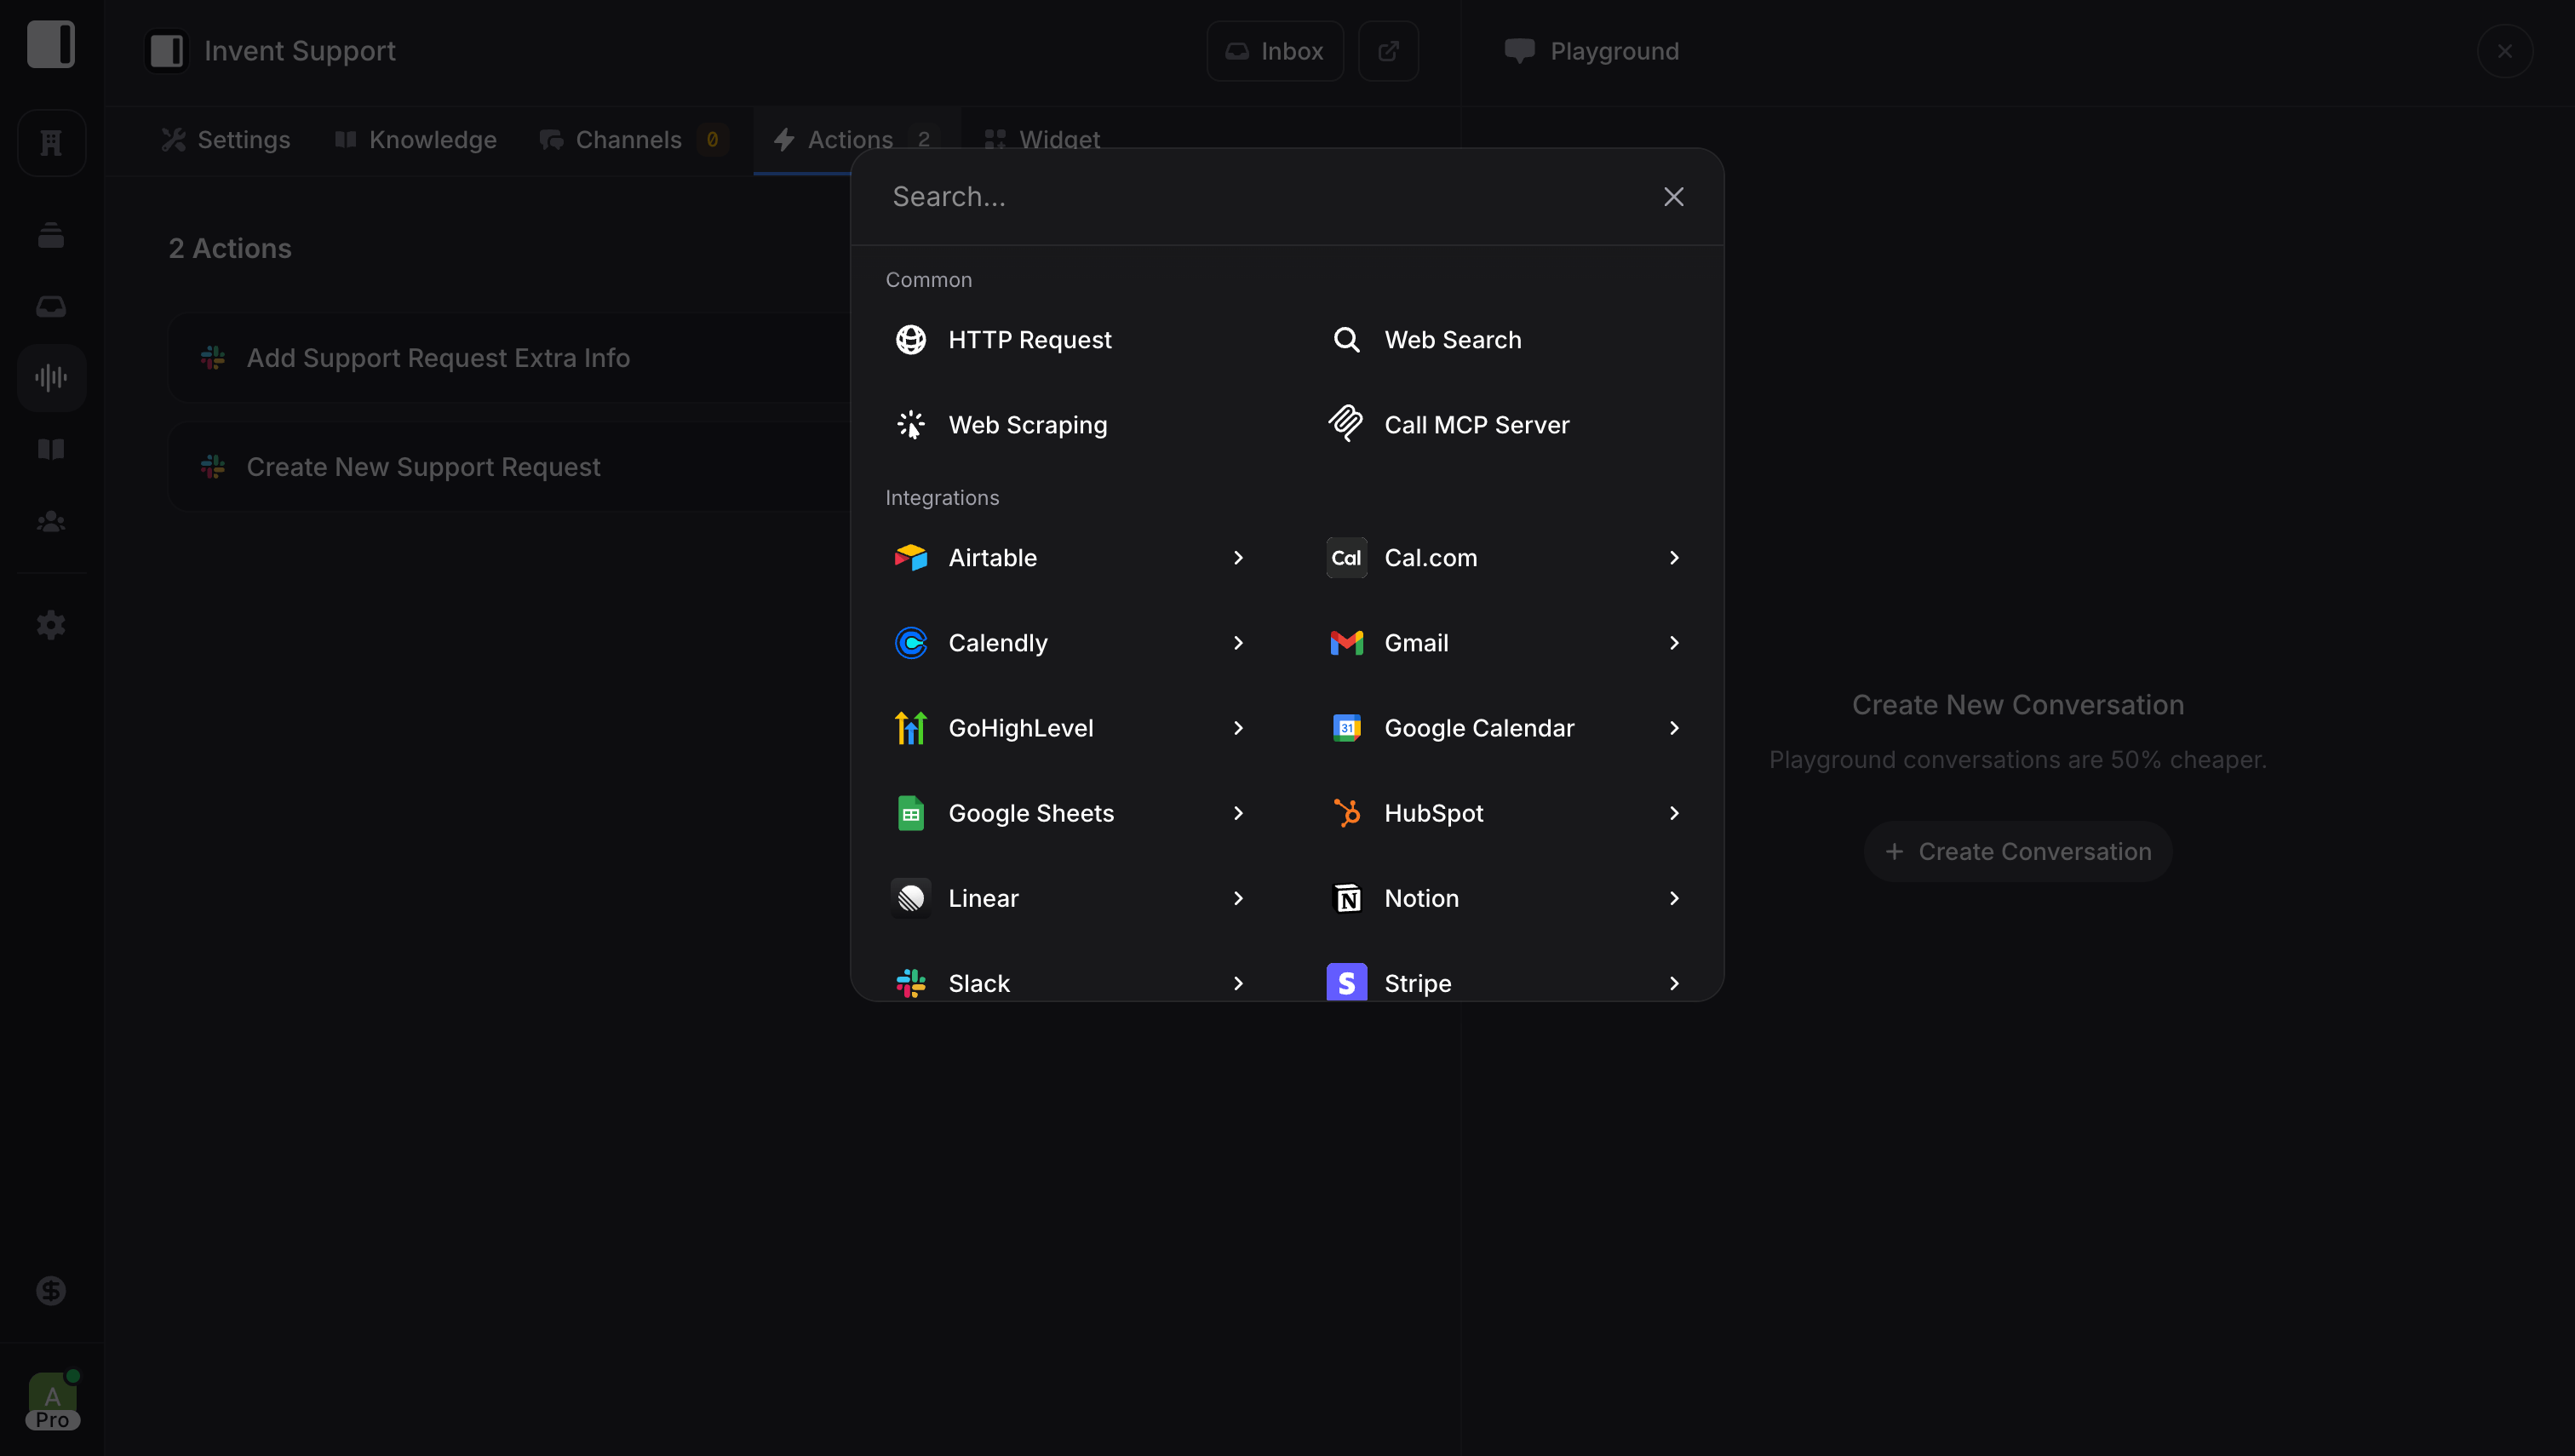Switch to the Settings tab

[x=226, y=140]
